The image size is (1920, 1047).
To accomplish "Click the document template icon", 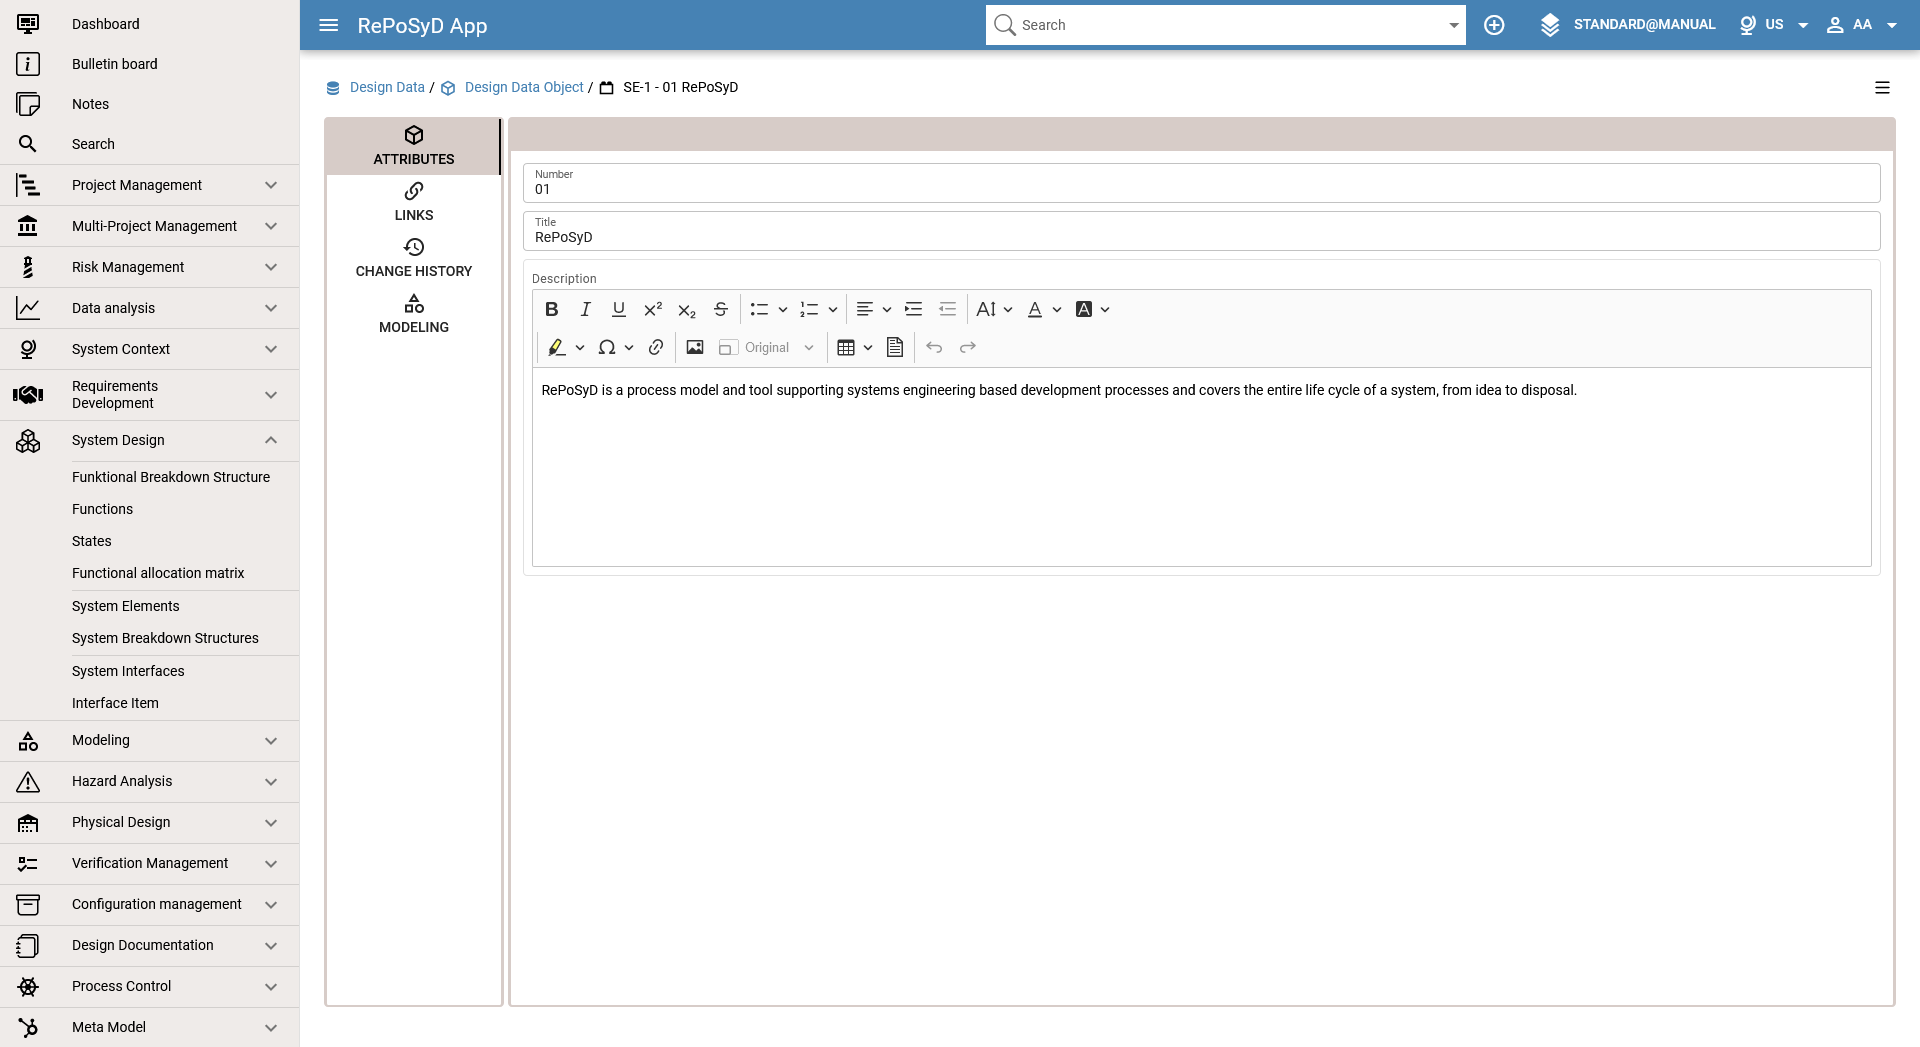I will (895, 348).
